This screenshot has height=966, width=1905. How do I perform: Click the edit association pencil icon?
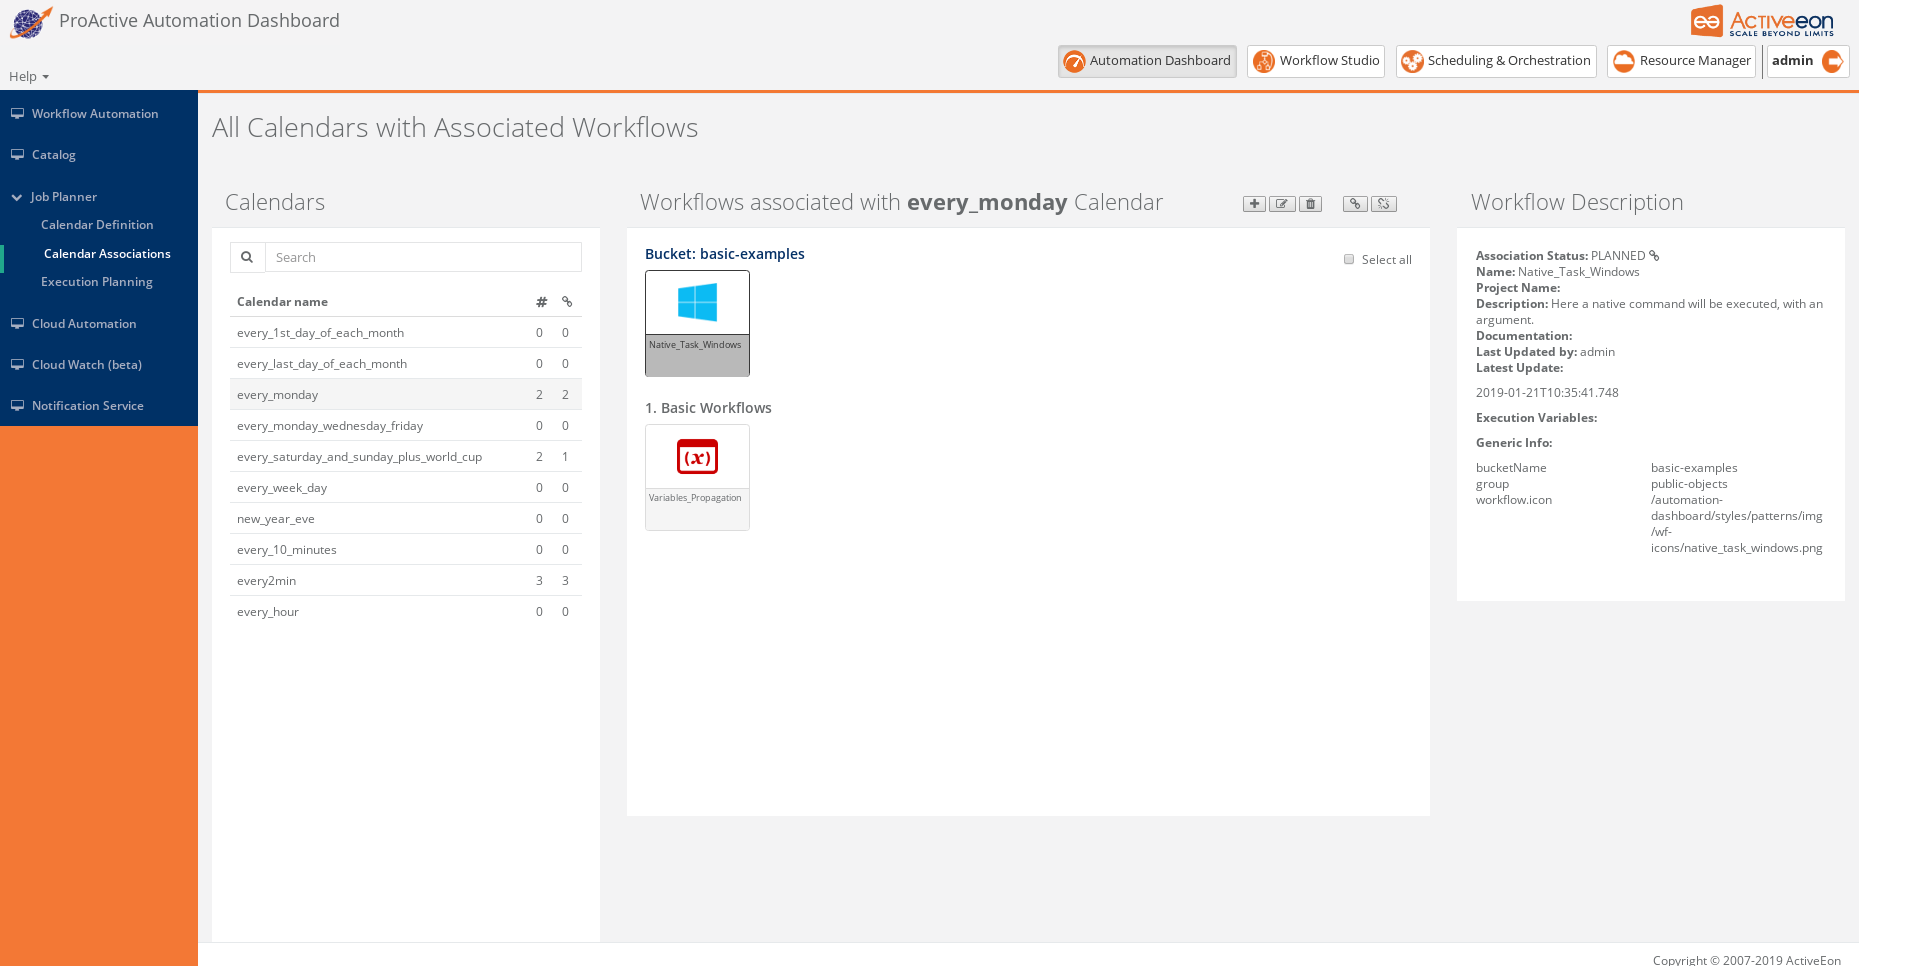[x=1282, y=204]
